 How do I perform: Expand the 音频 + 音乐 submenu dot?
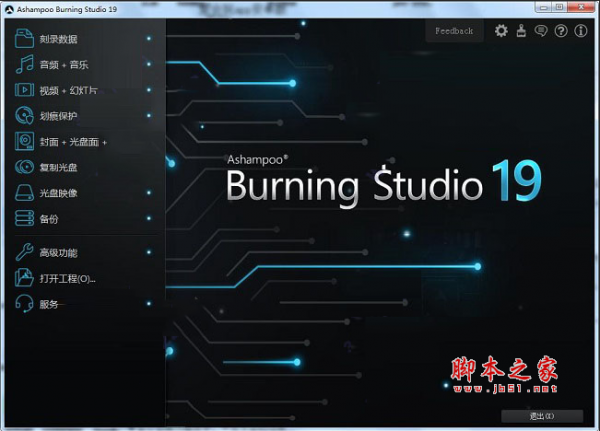(x=149, y=64)
